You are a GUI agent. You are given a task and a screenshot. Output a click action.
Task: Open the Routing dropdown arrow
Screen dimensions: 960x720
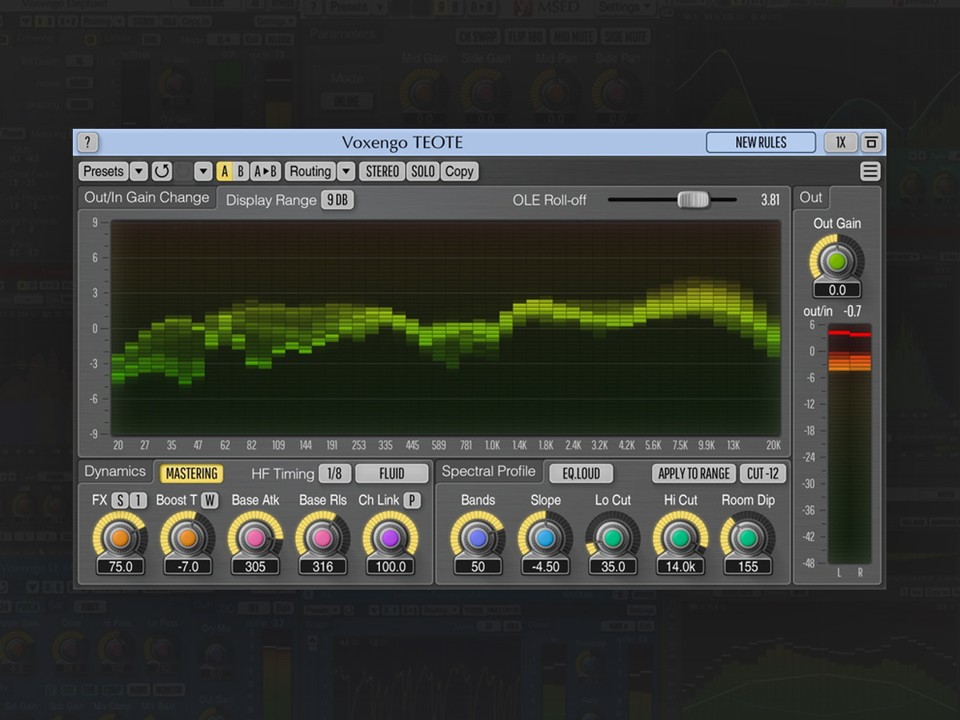[x=347, y=171]
